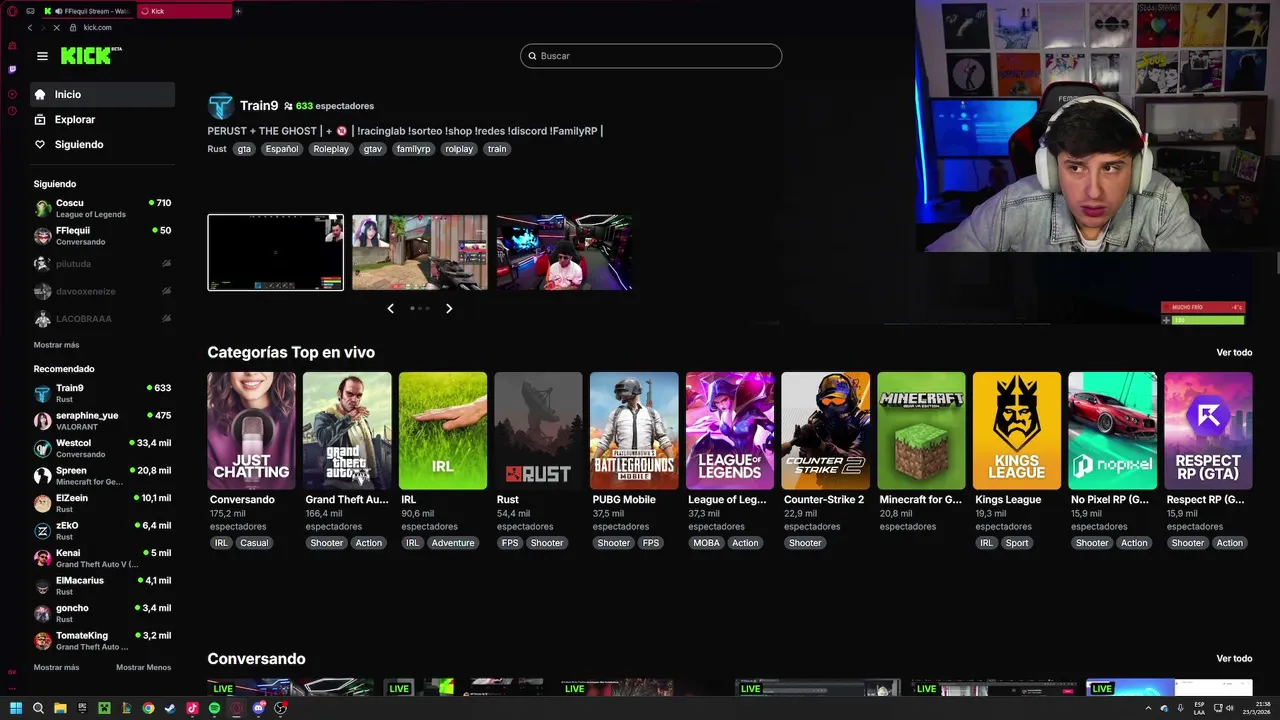Open ElZeein in Recomendado list
This screenshot has height=720, width=1280.
(x=102, y=503)
